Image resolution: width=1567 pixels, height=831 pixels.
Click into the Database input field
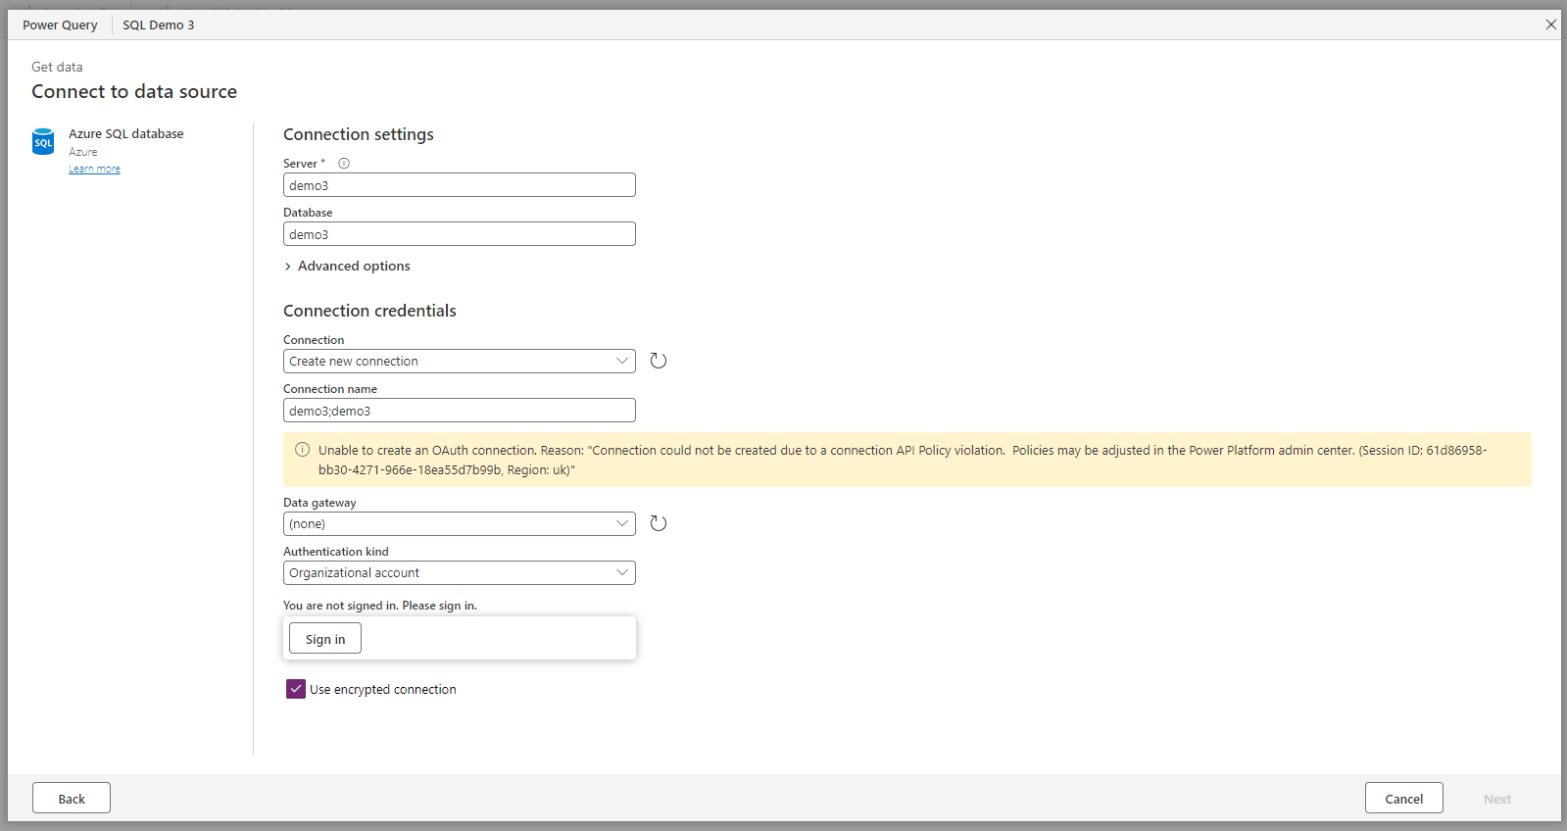tap(459, 234)
